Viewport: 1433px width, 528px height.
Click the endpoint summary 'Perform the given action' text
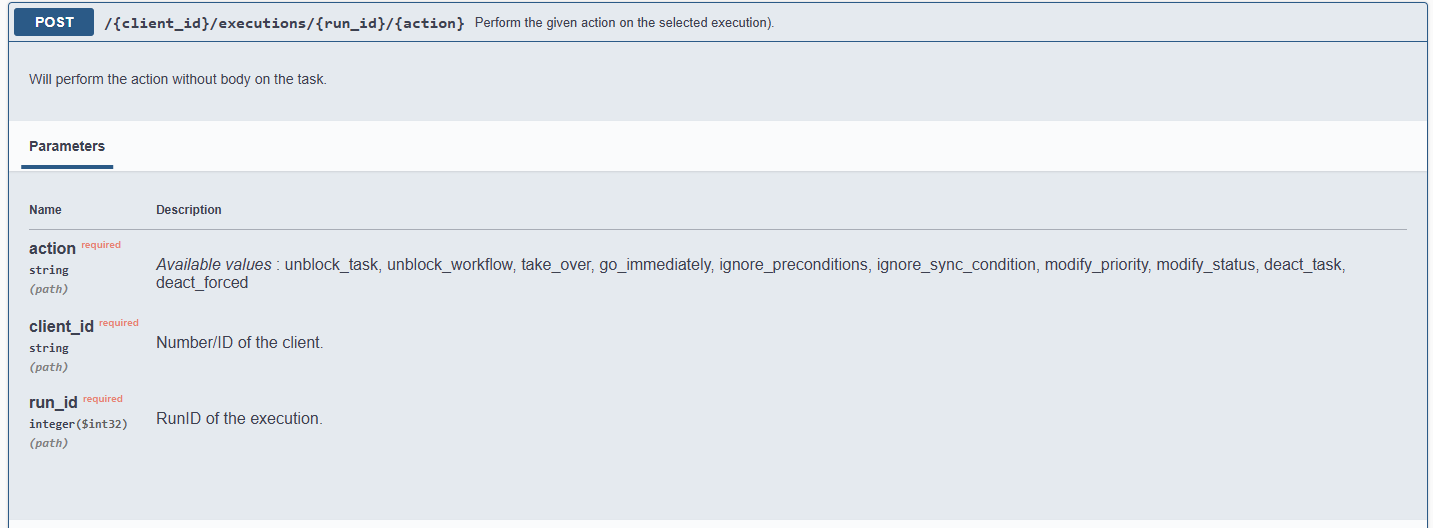point(624,23)
